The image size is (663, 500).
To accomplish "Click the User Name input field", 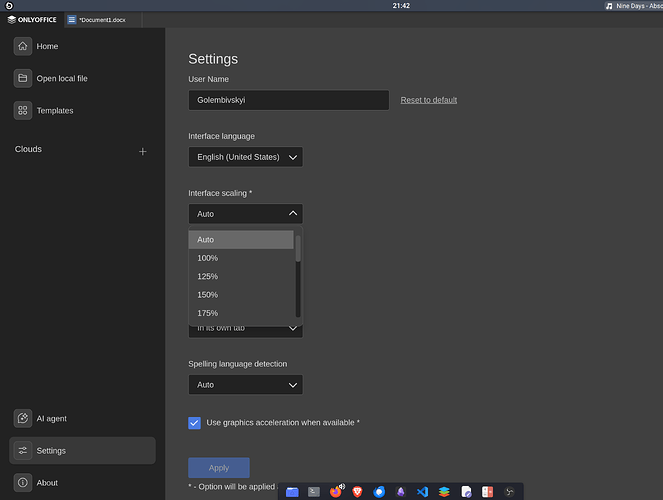I will tap(288, 100).
